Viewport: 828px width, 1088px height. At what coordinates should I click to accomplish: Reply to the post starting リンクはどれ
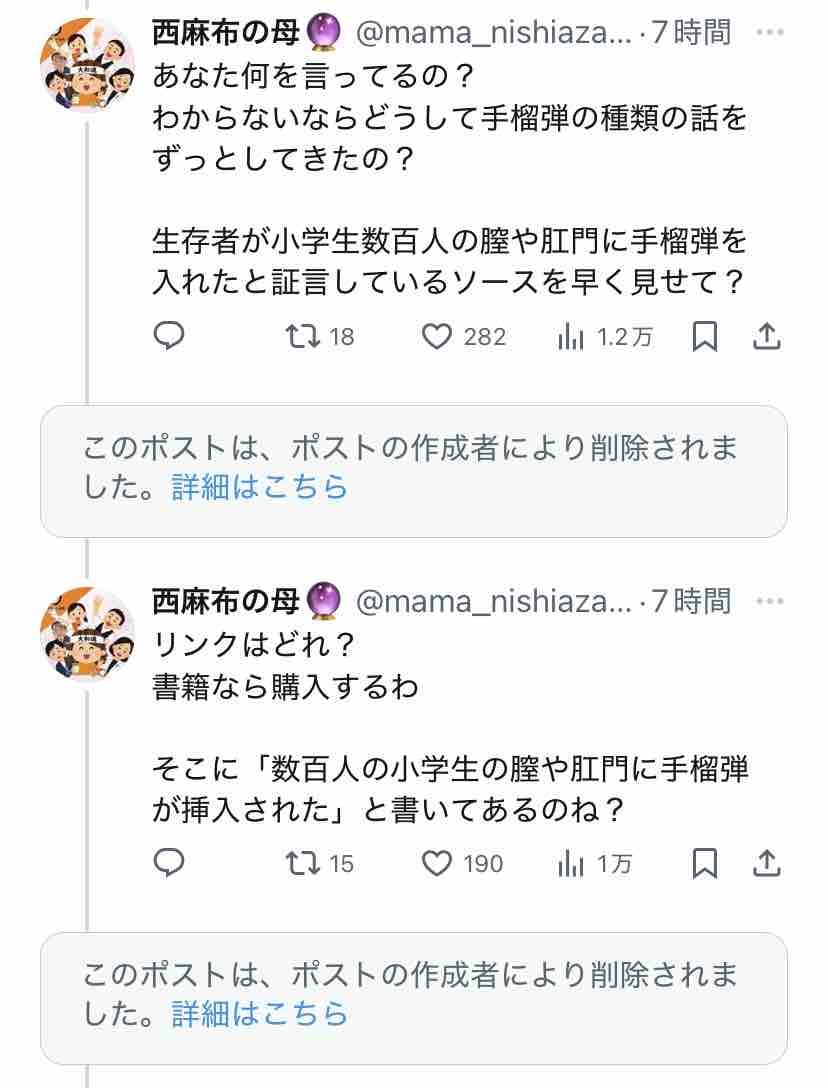169,863
